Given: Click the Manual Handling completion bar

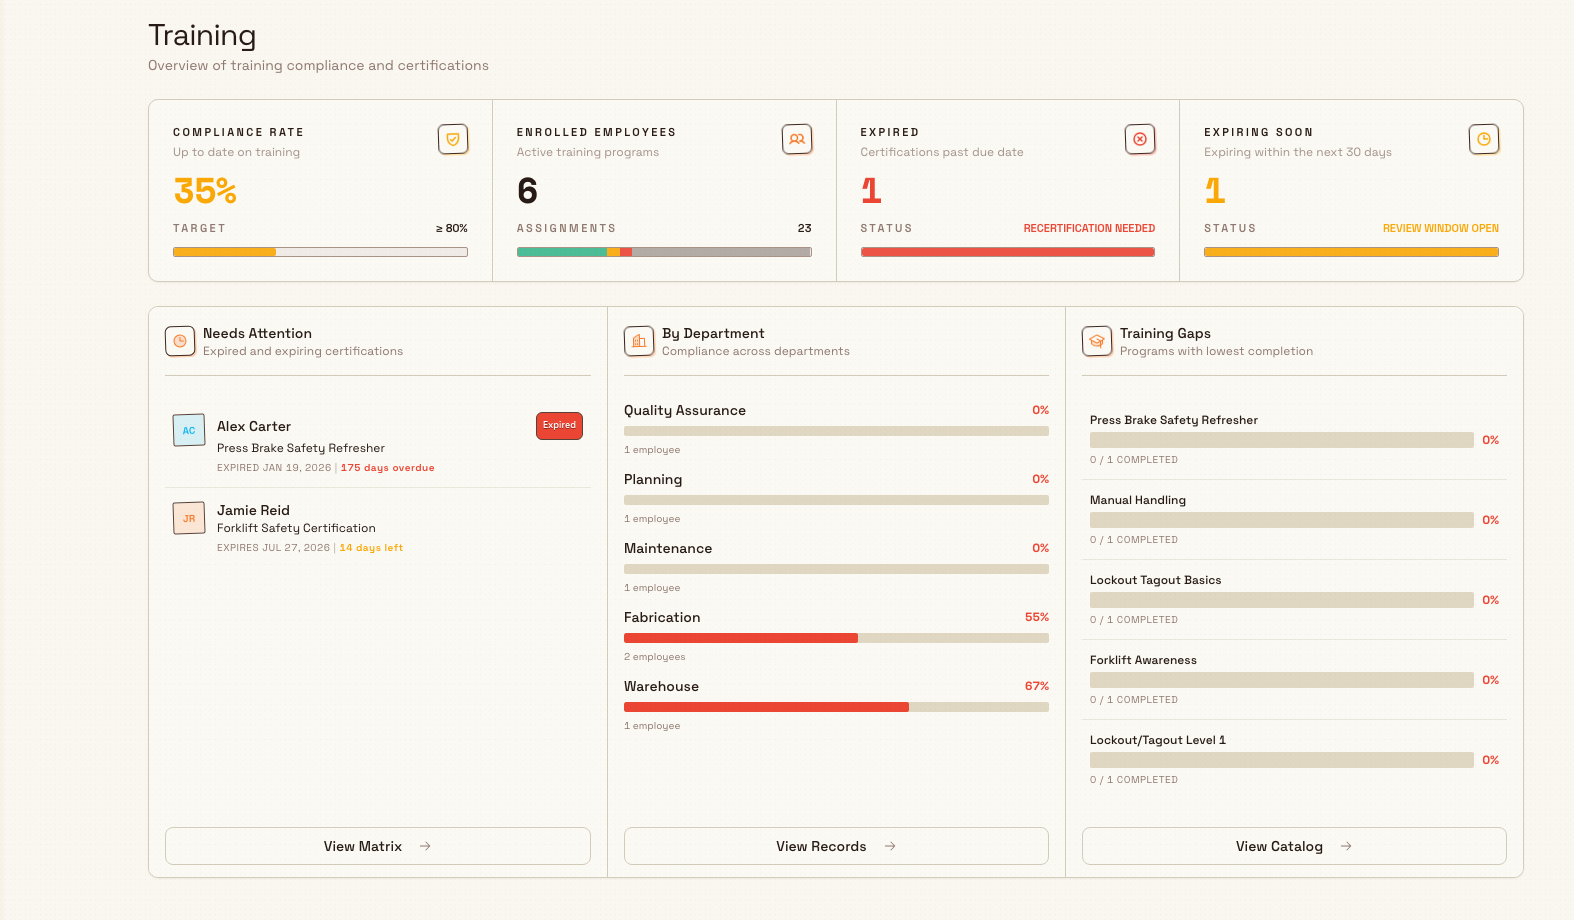Looking at the screenshot, I should tap(1282, 520).
